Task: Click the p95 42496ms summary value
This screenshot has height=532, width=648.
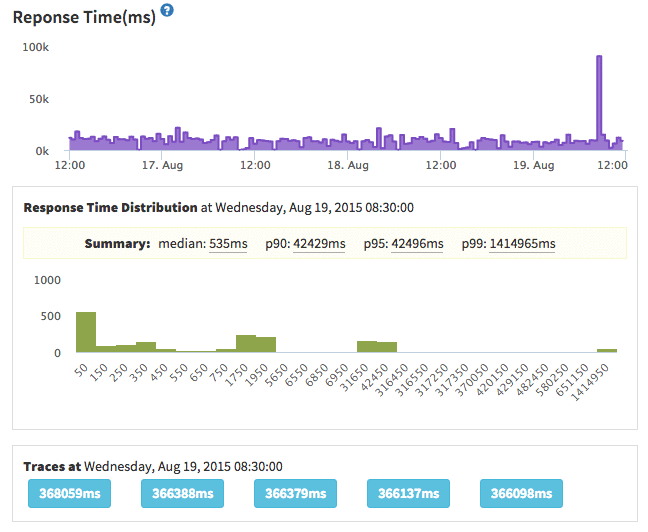Action: 417,244
